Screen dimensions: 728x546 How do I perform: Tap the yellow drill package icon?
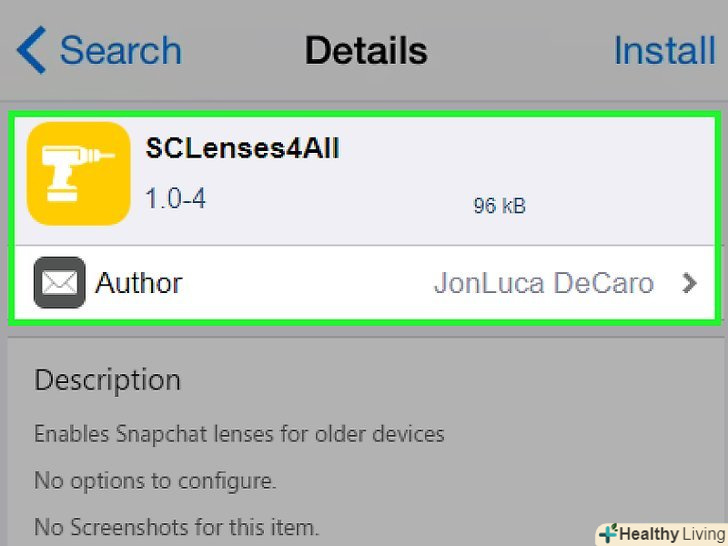(x=79, y=173)
